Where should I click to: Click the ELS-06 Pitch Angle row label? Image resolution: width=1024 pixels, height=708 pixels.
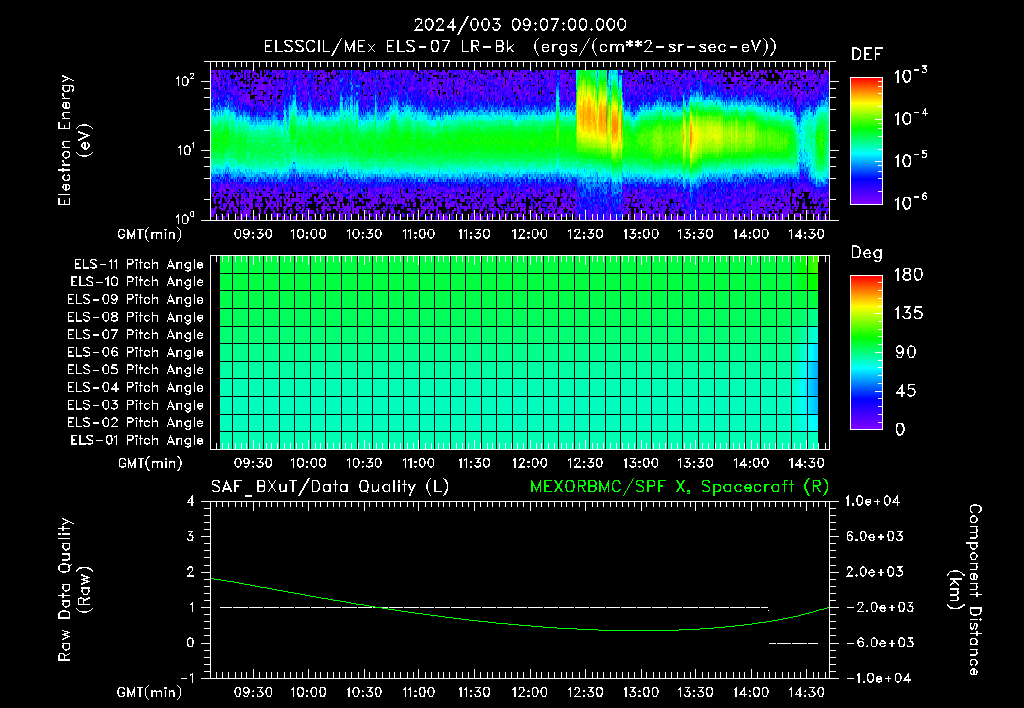click(x=136, y=352)
